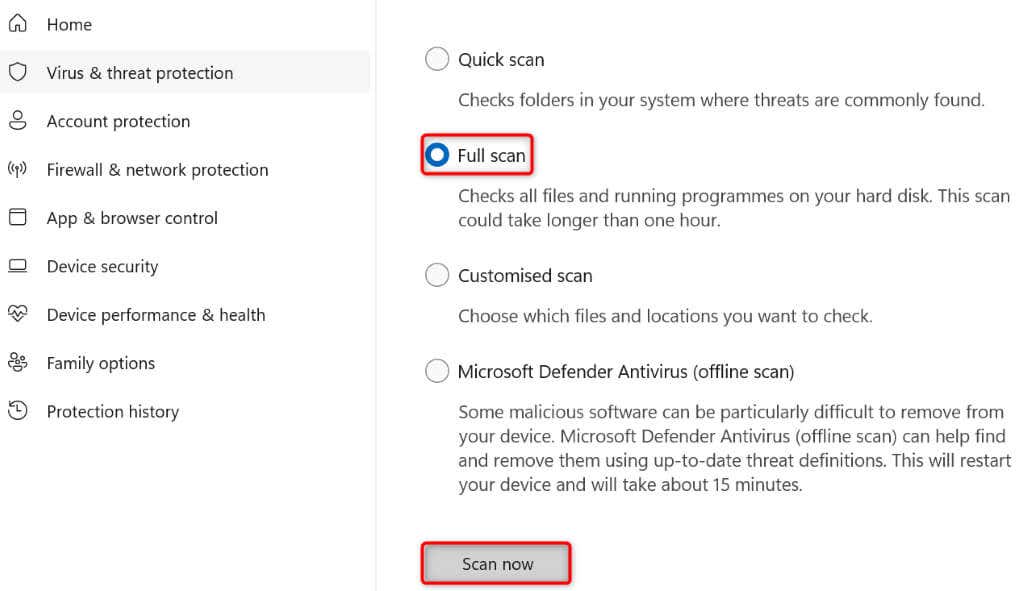Select the Full scan radio button
The image size is (1024, 591).
[437, 156]
